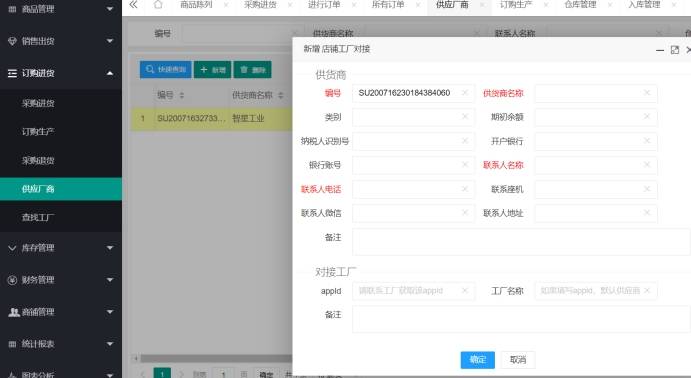The image size is (691, 378).
Task: Focus the 工厂名称 input field
Action: pyautogui.click(x=596, y=290)
